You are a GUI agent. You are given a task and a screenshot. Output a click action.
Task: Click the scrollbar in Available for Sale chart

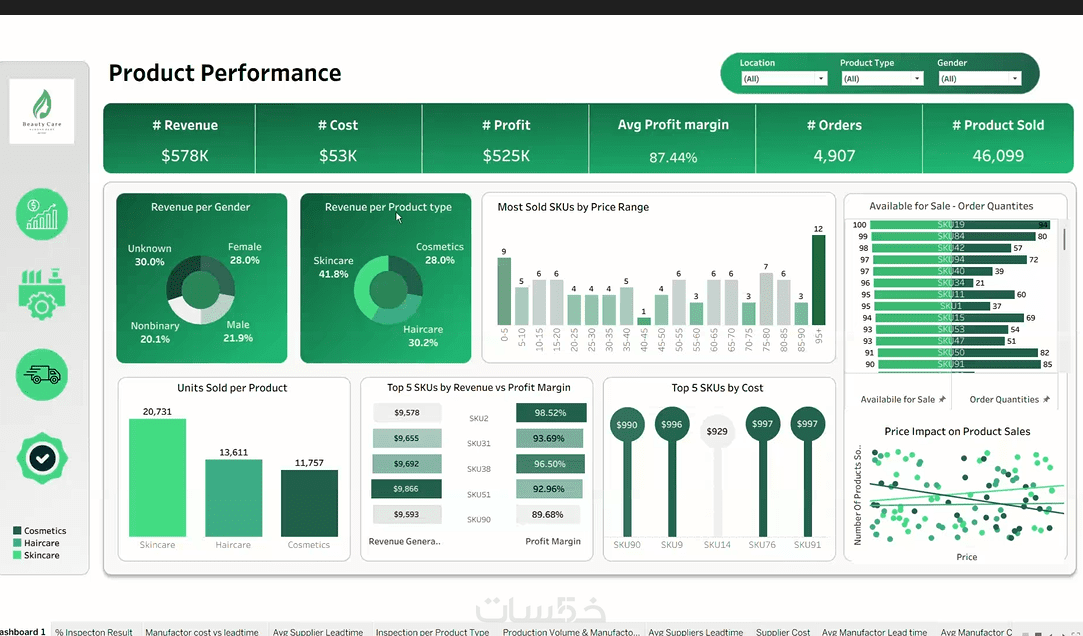(1064, 239)
